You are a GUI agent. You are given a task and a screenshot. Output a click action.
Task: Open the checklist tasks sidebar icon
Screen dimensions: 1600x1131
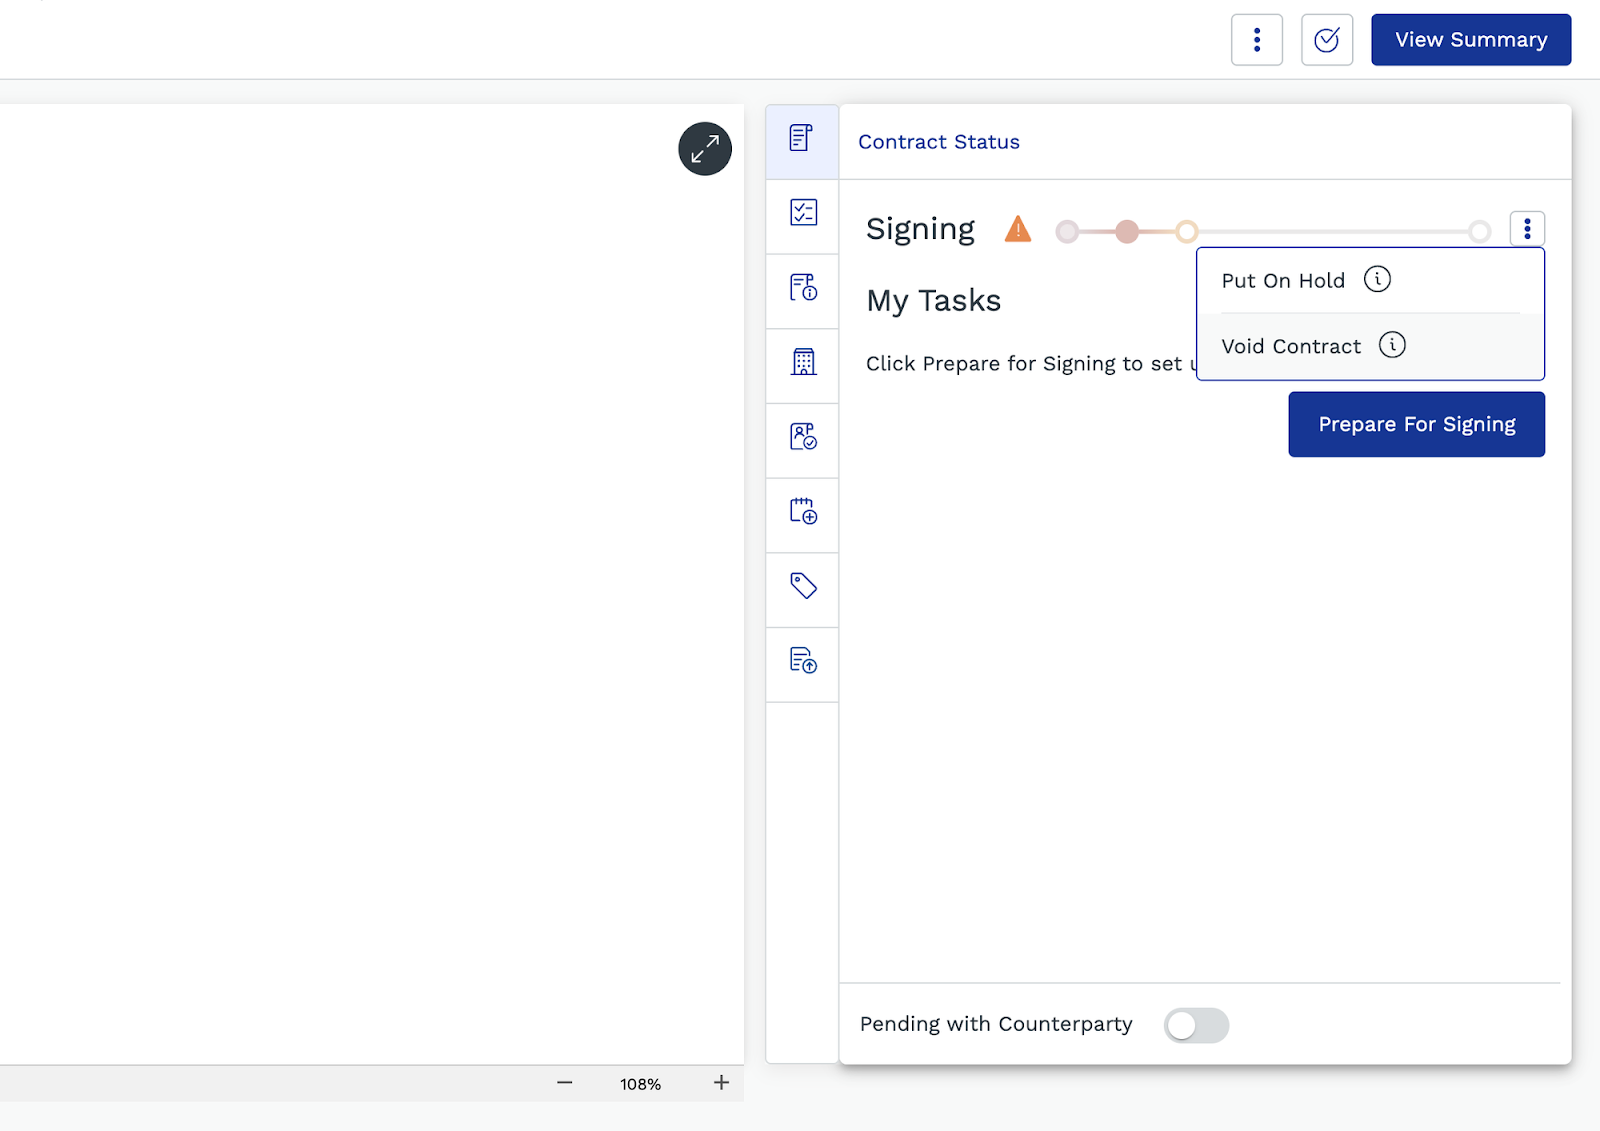[x=802, y=213]
